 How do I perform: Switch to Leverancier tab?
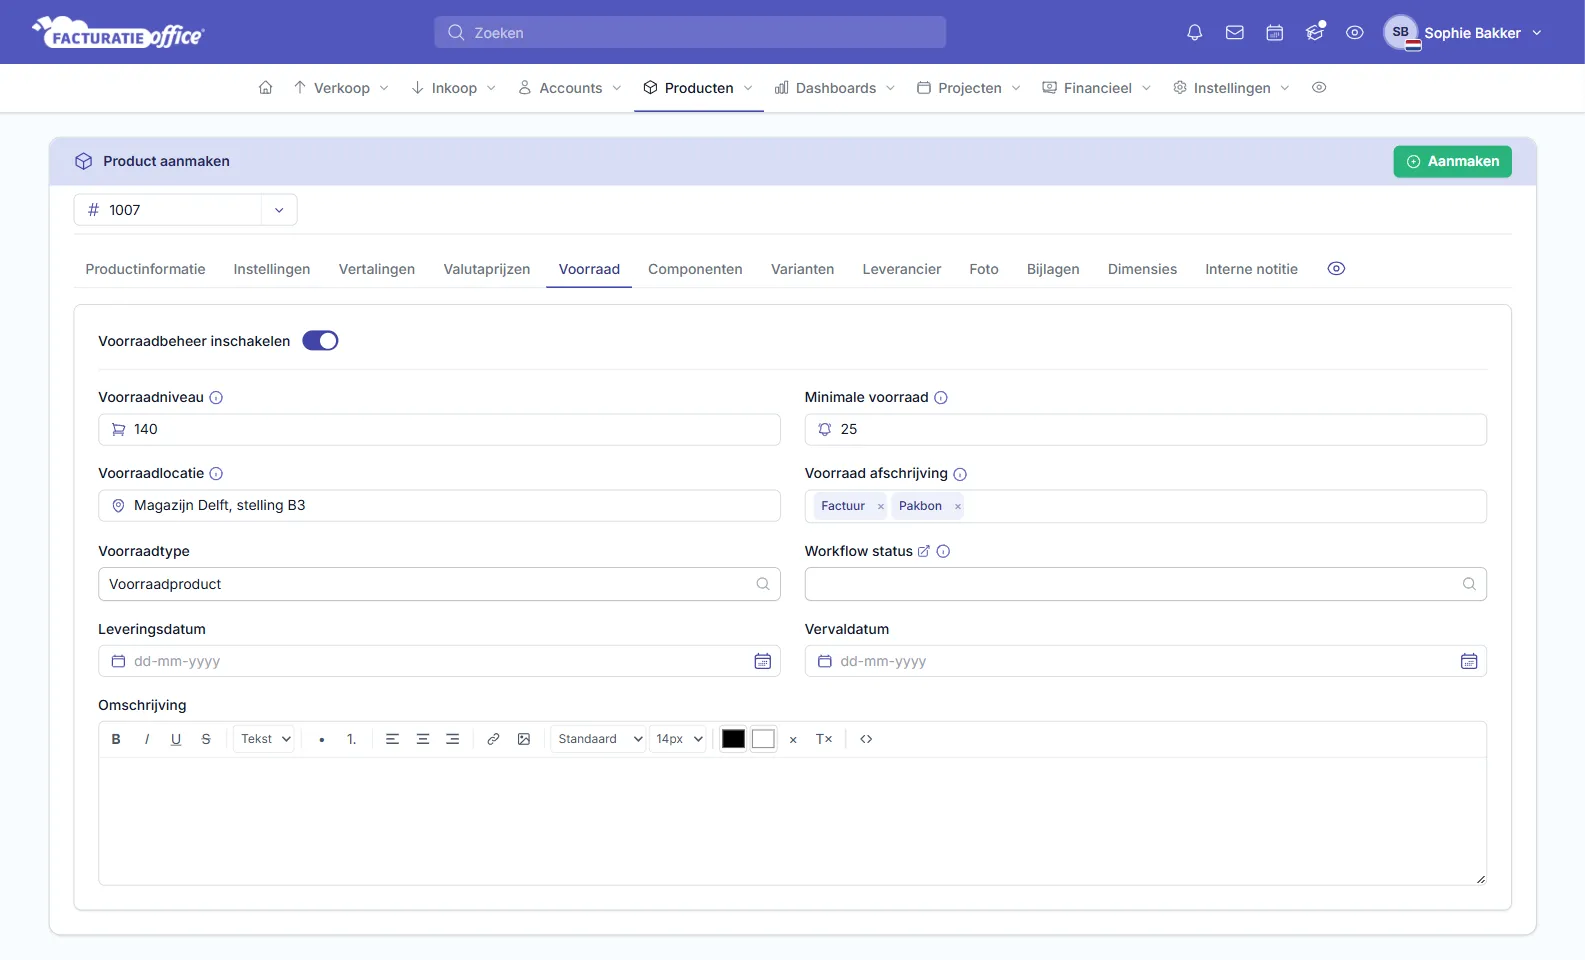(902, 269)
